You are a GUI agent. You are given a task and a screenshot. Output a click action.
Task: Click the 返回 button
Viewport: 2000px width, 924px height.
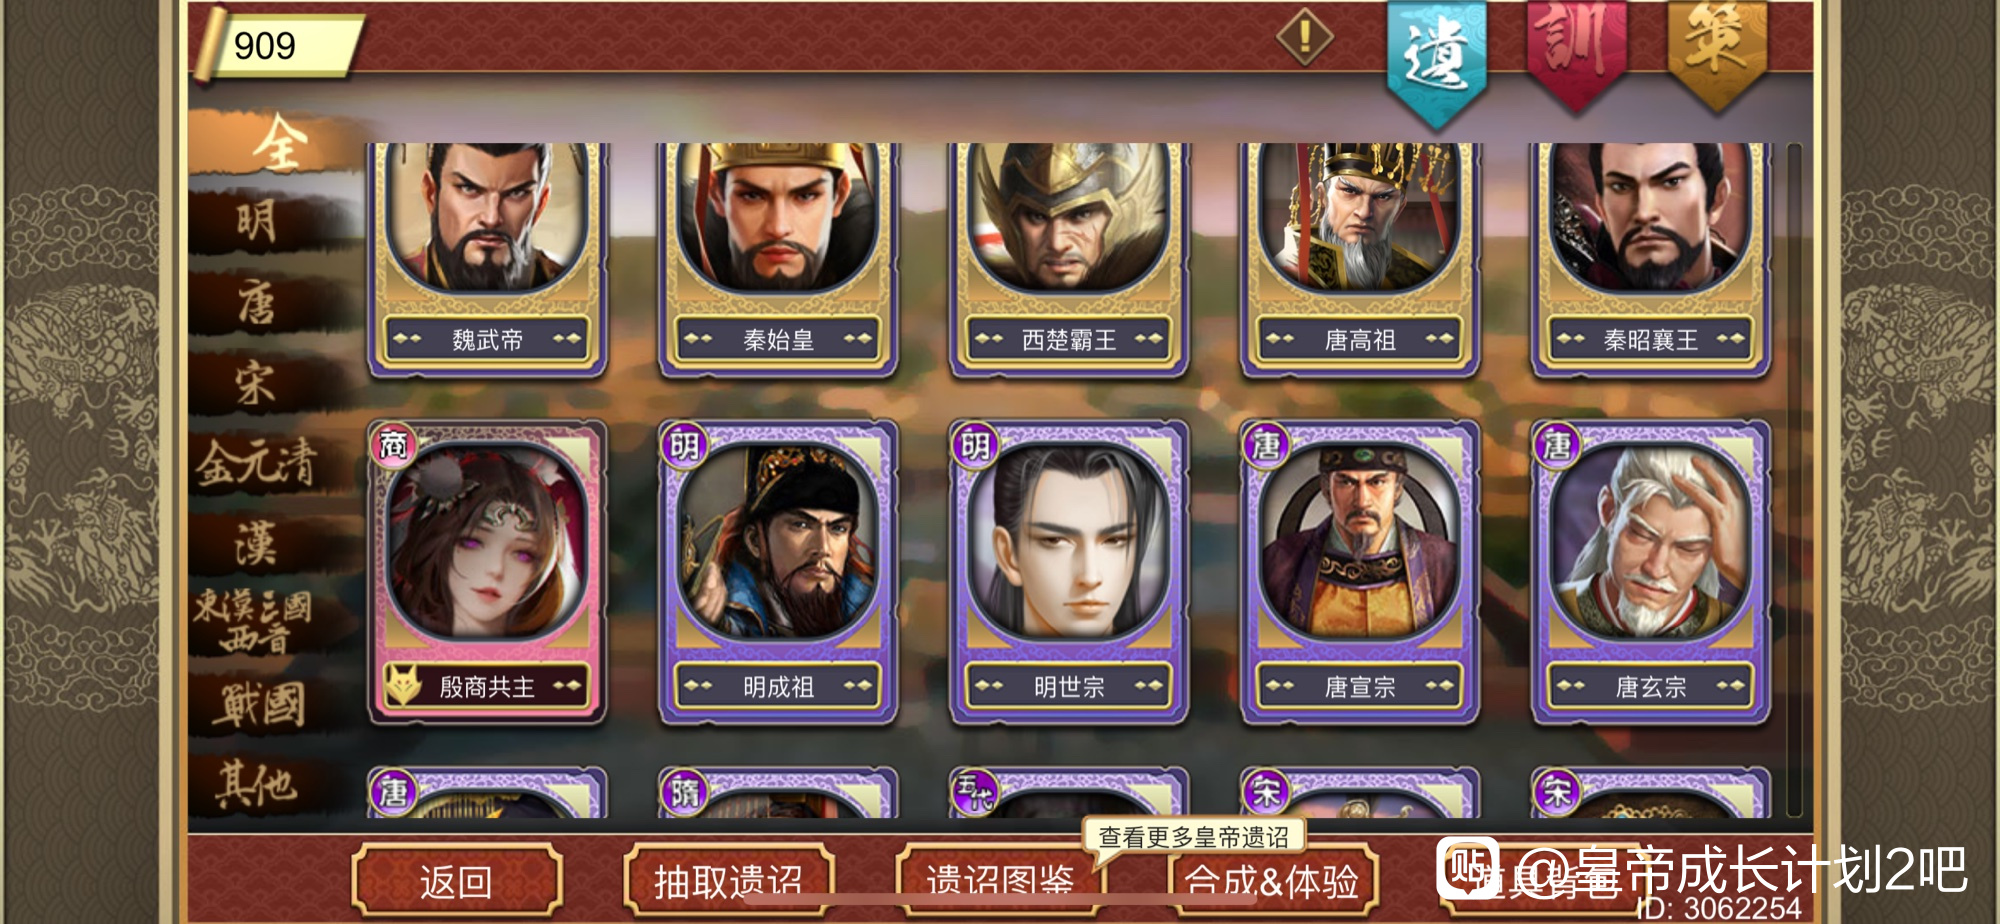point(456,881)
